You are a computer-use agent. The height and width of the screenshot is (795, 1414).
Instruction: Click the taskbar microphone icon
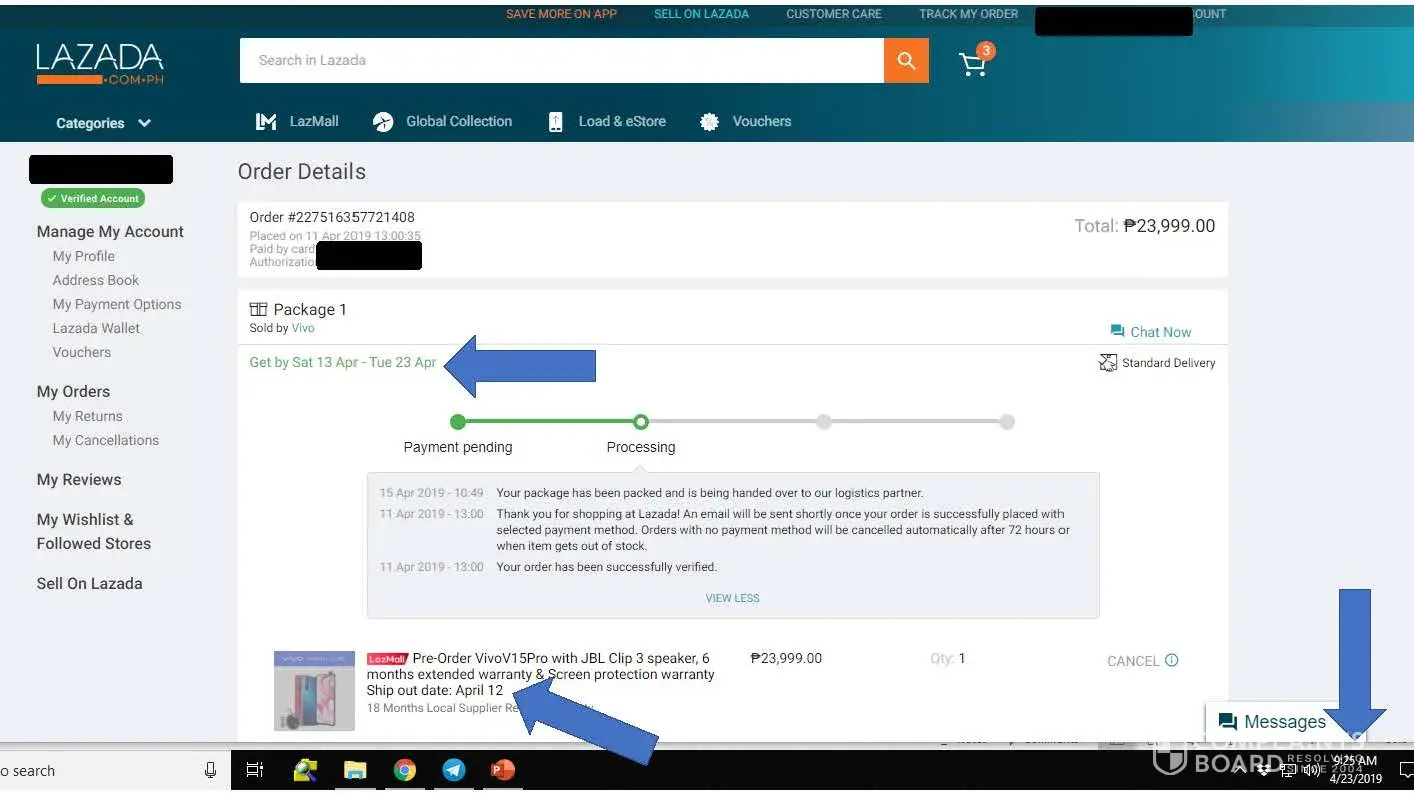(x=210, y=770)
